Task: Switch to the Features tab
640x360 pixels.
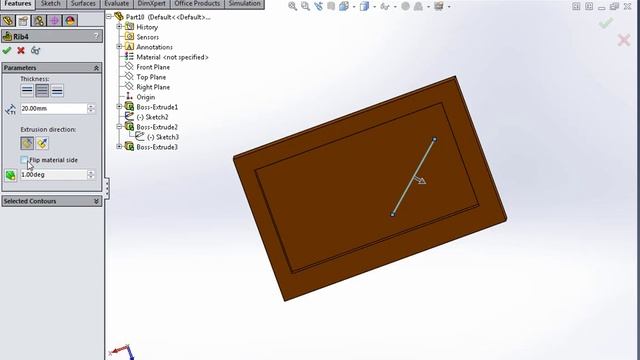Action: click(x=18, y=4)
